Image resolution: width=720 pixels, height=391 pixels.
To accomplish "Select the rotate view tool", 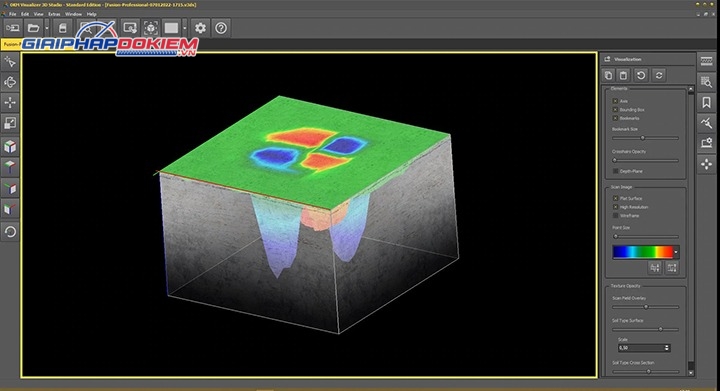I will pos(10,82).
